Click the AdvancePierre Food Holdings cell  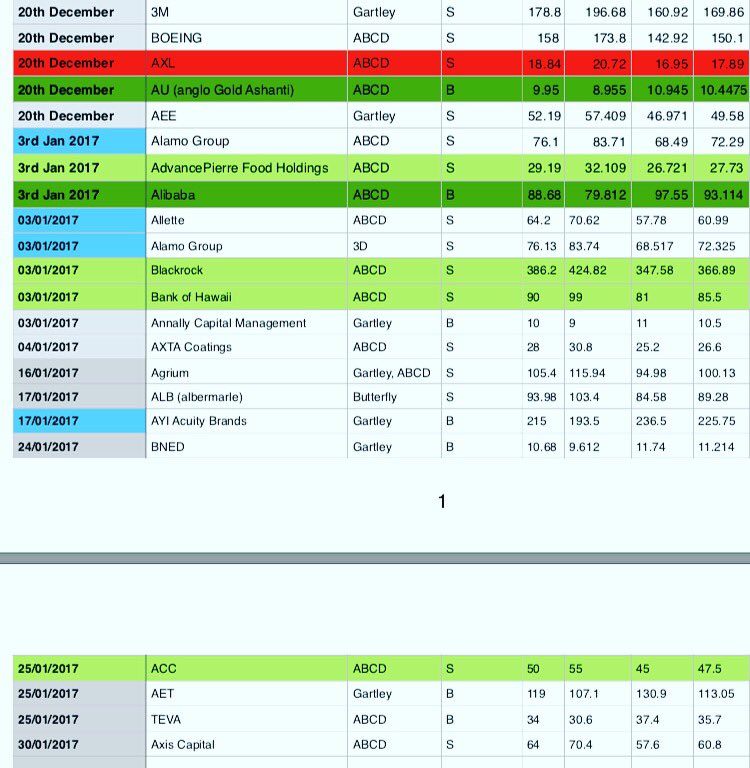coord(246,168)
